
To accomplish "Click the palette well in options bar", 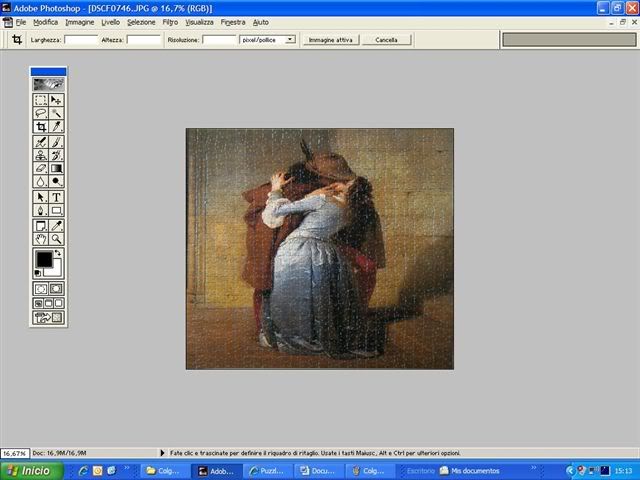I will pos(569,40).
